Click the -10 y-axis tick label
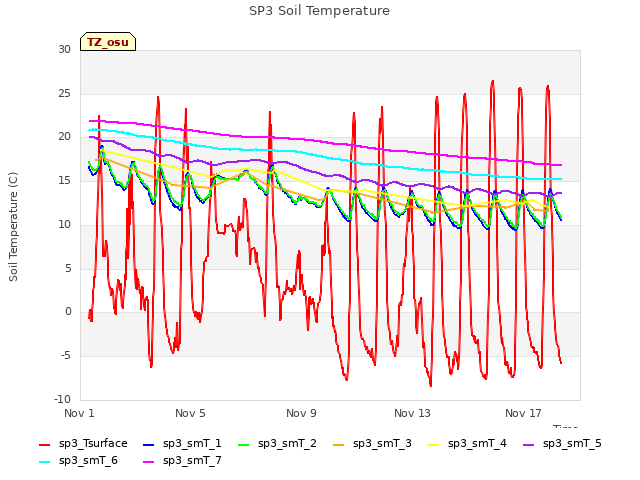The height and width of the screenshot is (480, 640). (62, 399)
